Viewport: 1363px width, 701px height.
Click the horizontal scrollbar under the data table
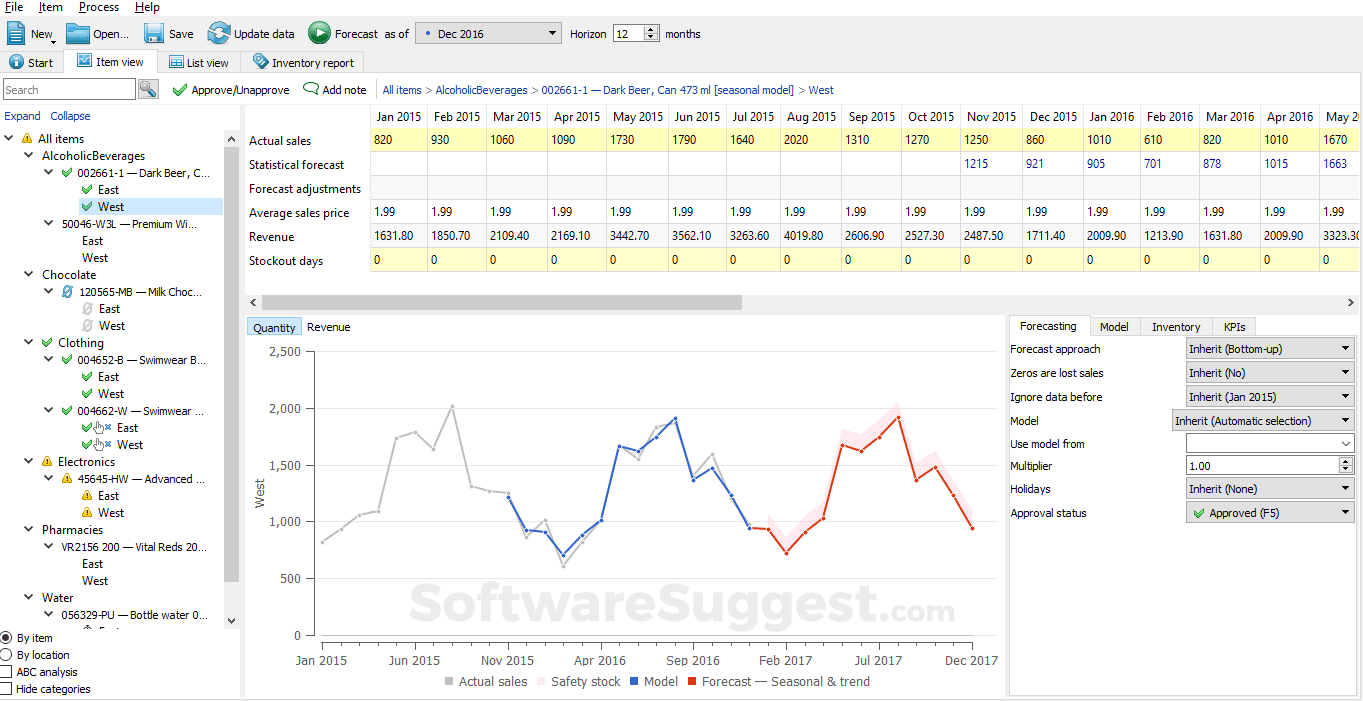coord(502,302)
